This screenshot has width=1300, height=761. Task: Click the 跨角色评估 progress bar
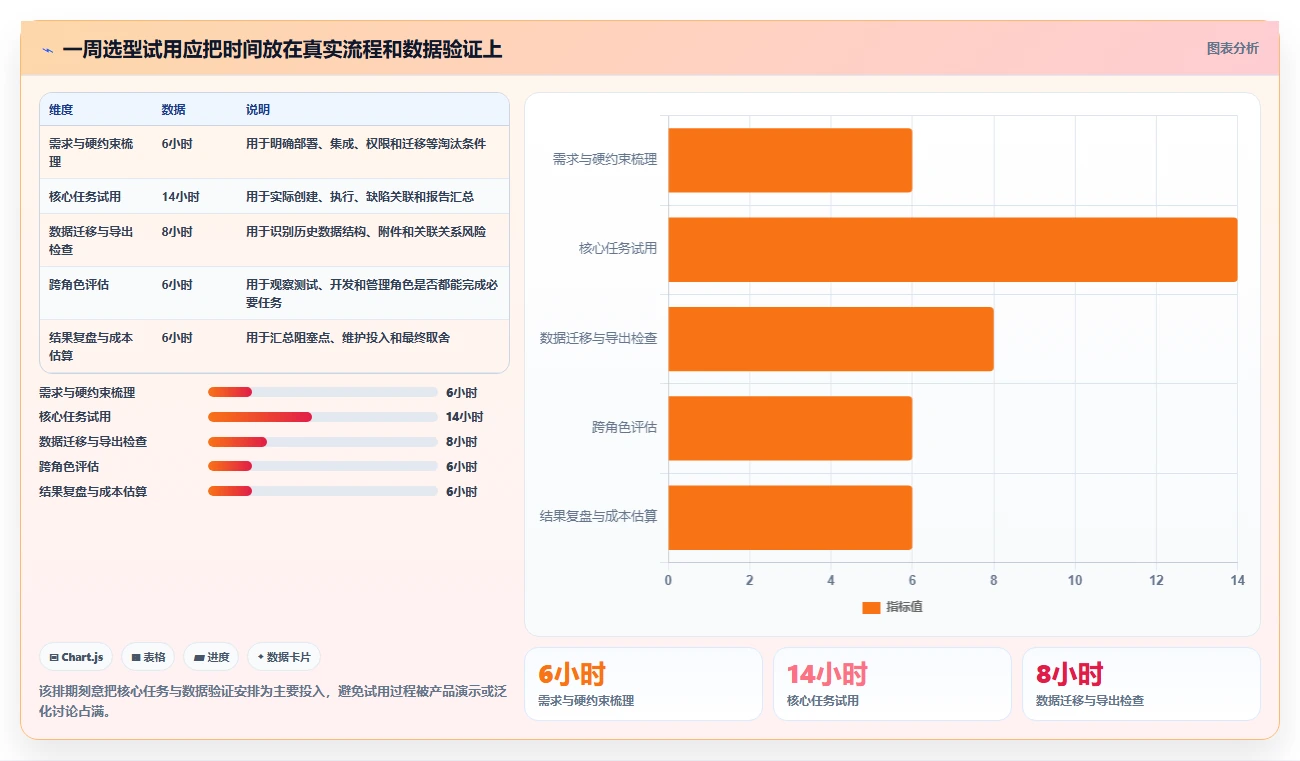coord(323,467)
